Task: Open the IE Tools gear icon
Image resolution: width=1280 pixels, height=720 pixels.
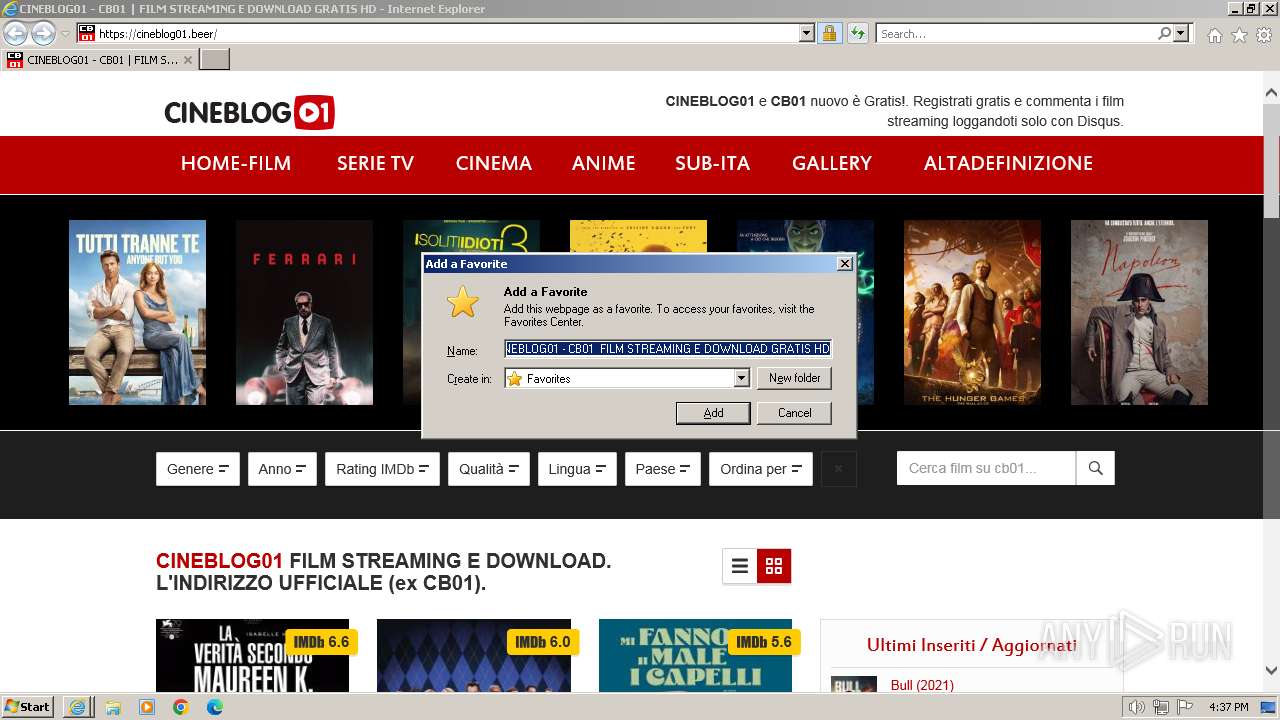Action: tap(1264, 35)
